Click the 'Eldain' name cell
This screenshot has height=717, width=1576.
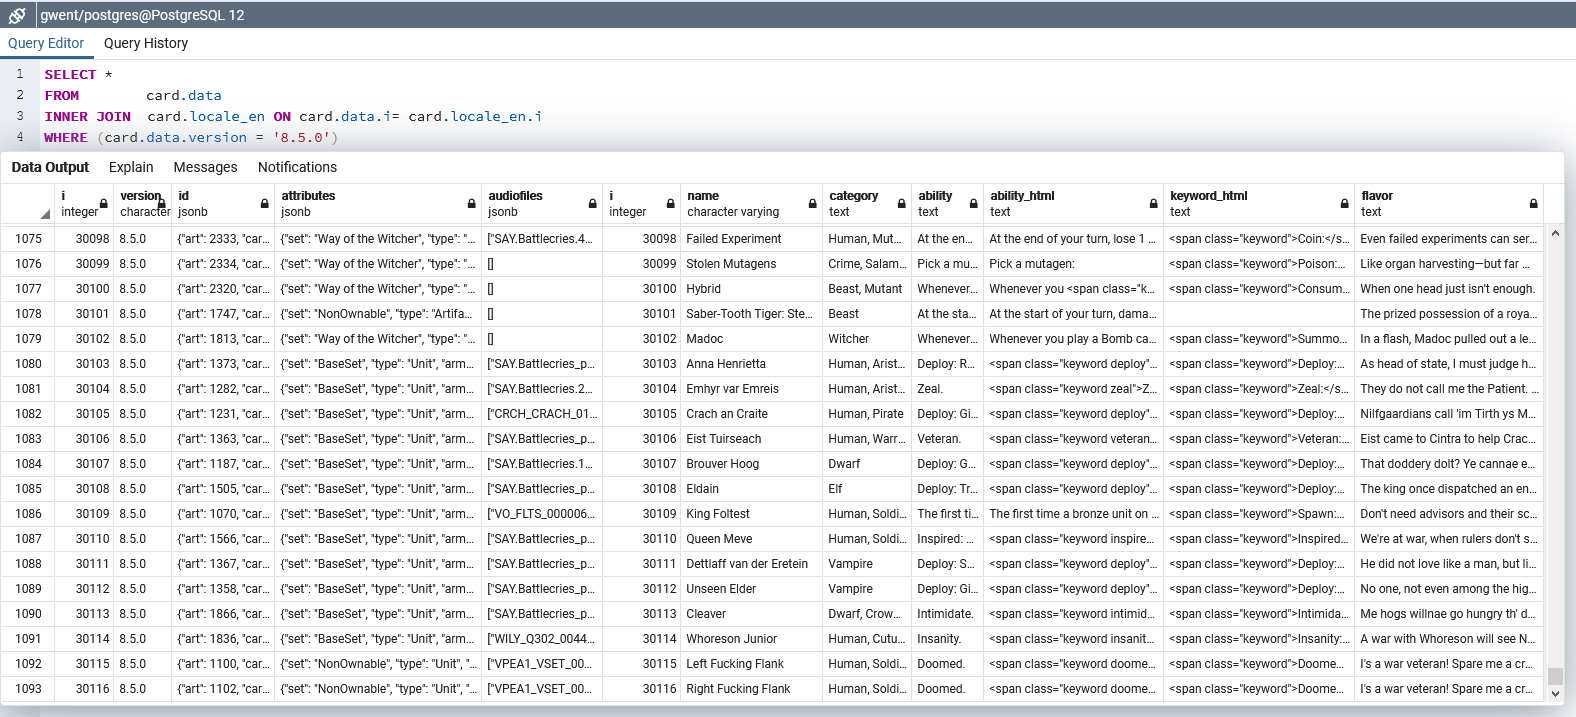coord(751,489)
